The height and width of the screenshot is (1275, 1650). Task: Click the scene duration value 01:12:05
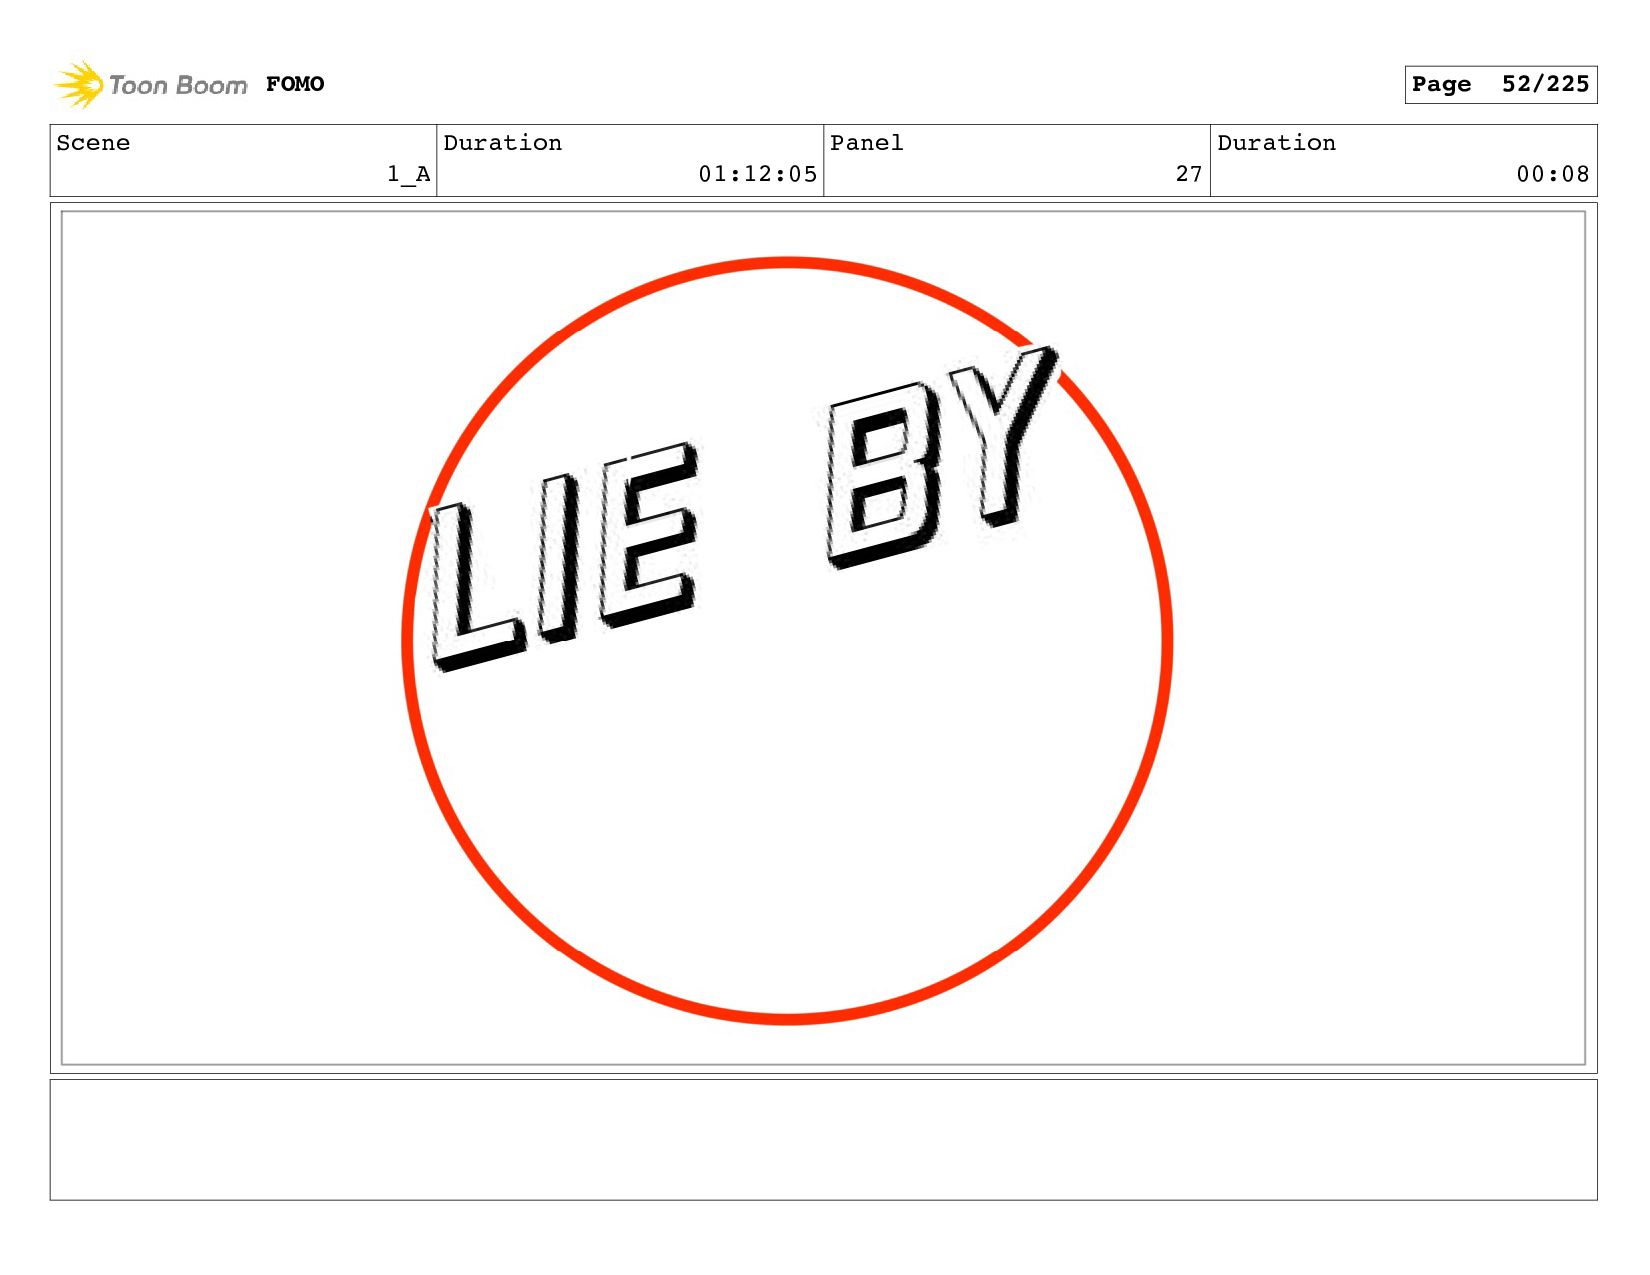(758, 174)
